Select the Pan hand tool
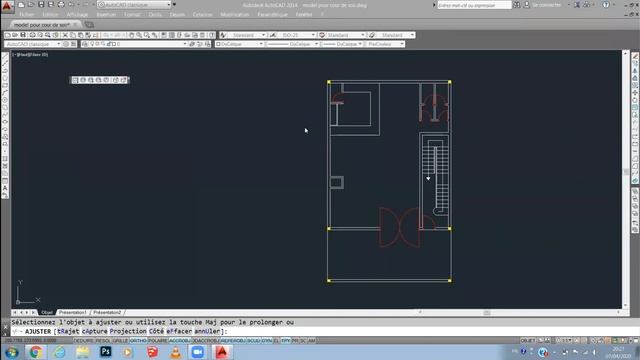The image size is (640, 360). tap(131, 35)
